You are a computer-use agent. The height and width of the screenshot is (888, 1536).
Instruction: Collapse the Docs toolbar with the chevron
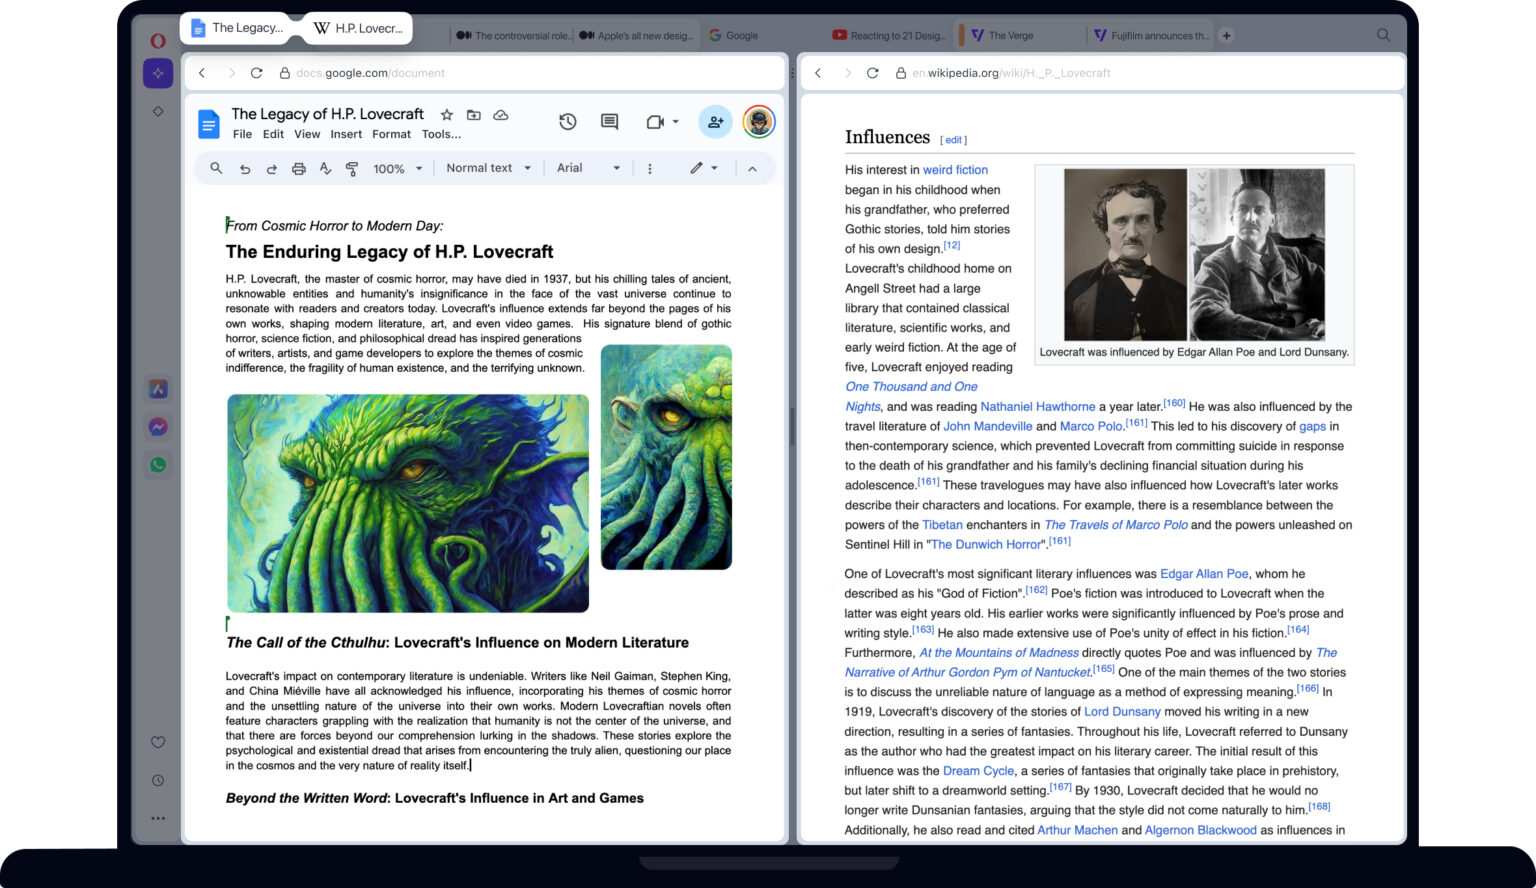tap(753, 168)
